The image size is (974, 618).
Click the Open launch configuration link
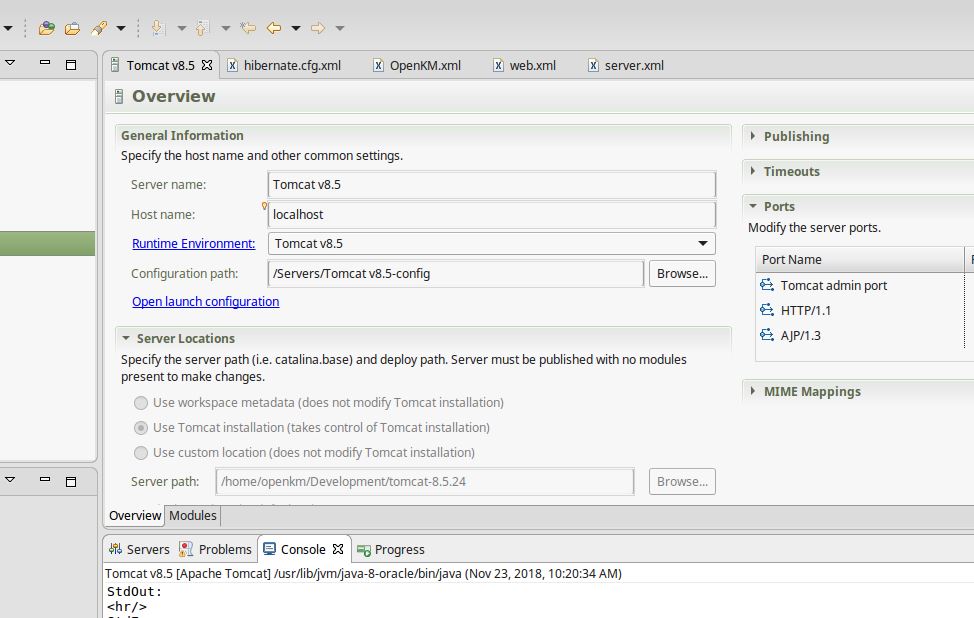click(205, 302)
